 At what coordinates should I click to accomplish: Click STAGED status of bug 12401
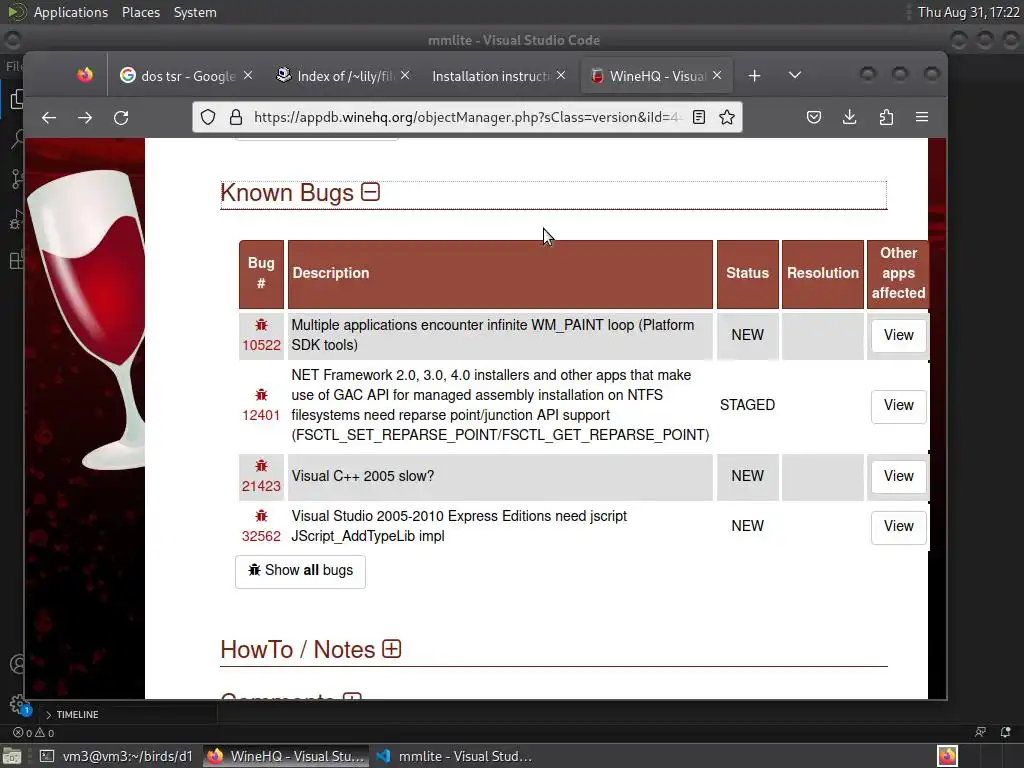point(747,405)
